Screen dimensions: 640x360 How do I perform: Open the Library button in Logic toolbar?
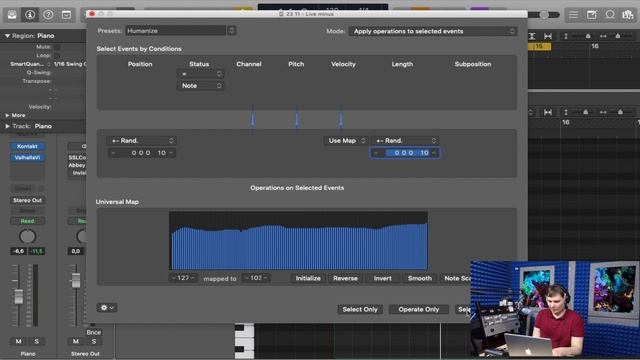point(12,15)
